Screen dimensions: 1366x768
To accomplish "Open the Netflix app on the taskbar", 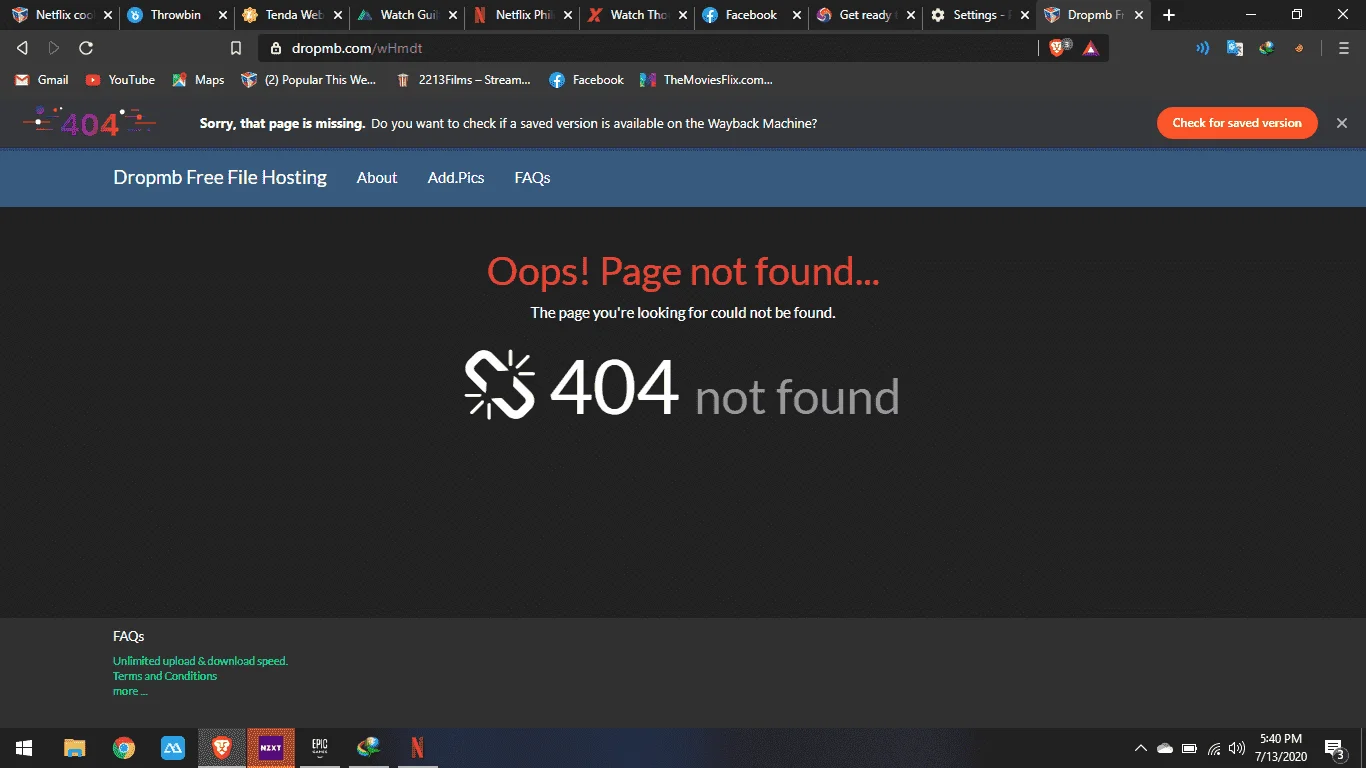I will point(418,748).
